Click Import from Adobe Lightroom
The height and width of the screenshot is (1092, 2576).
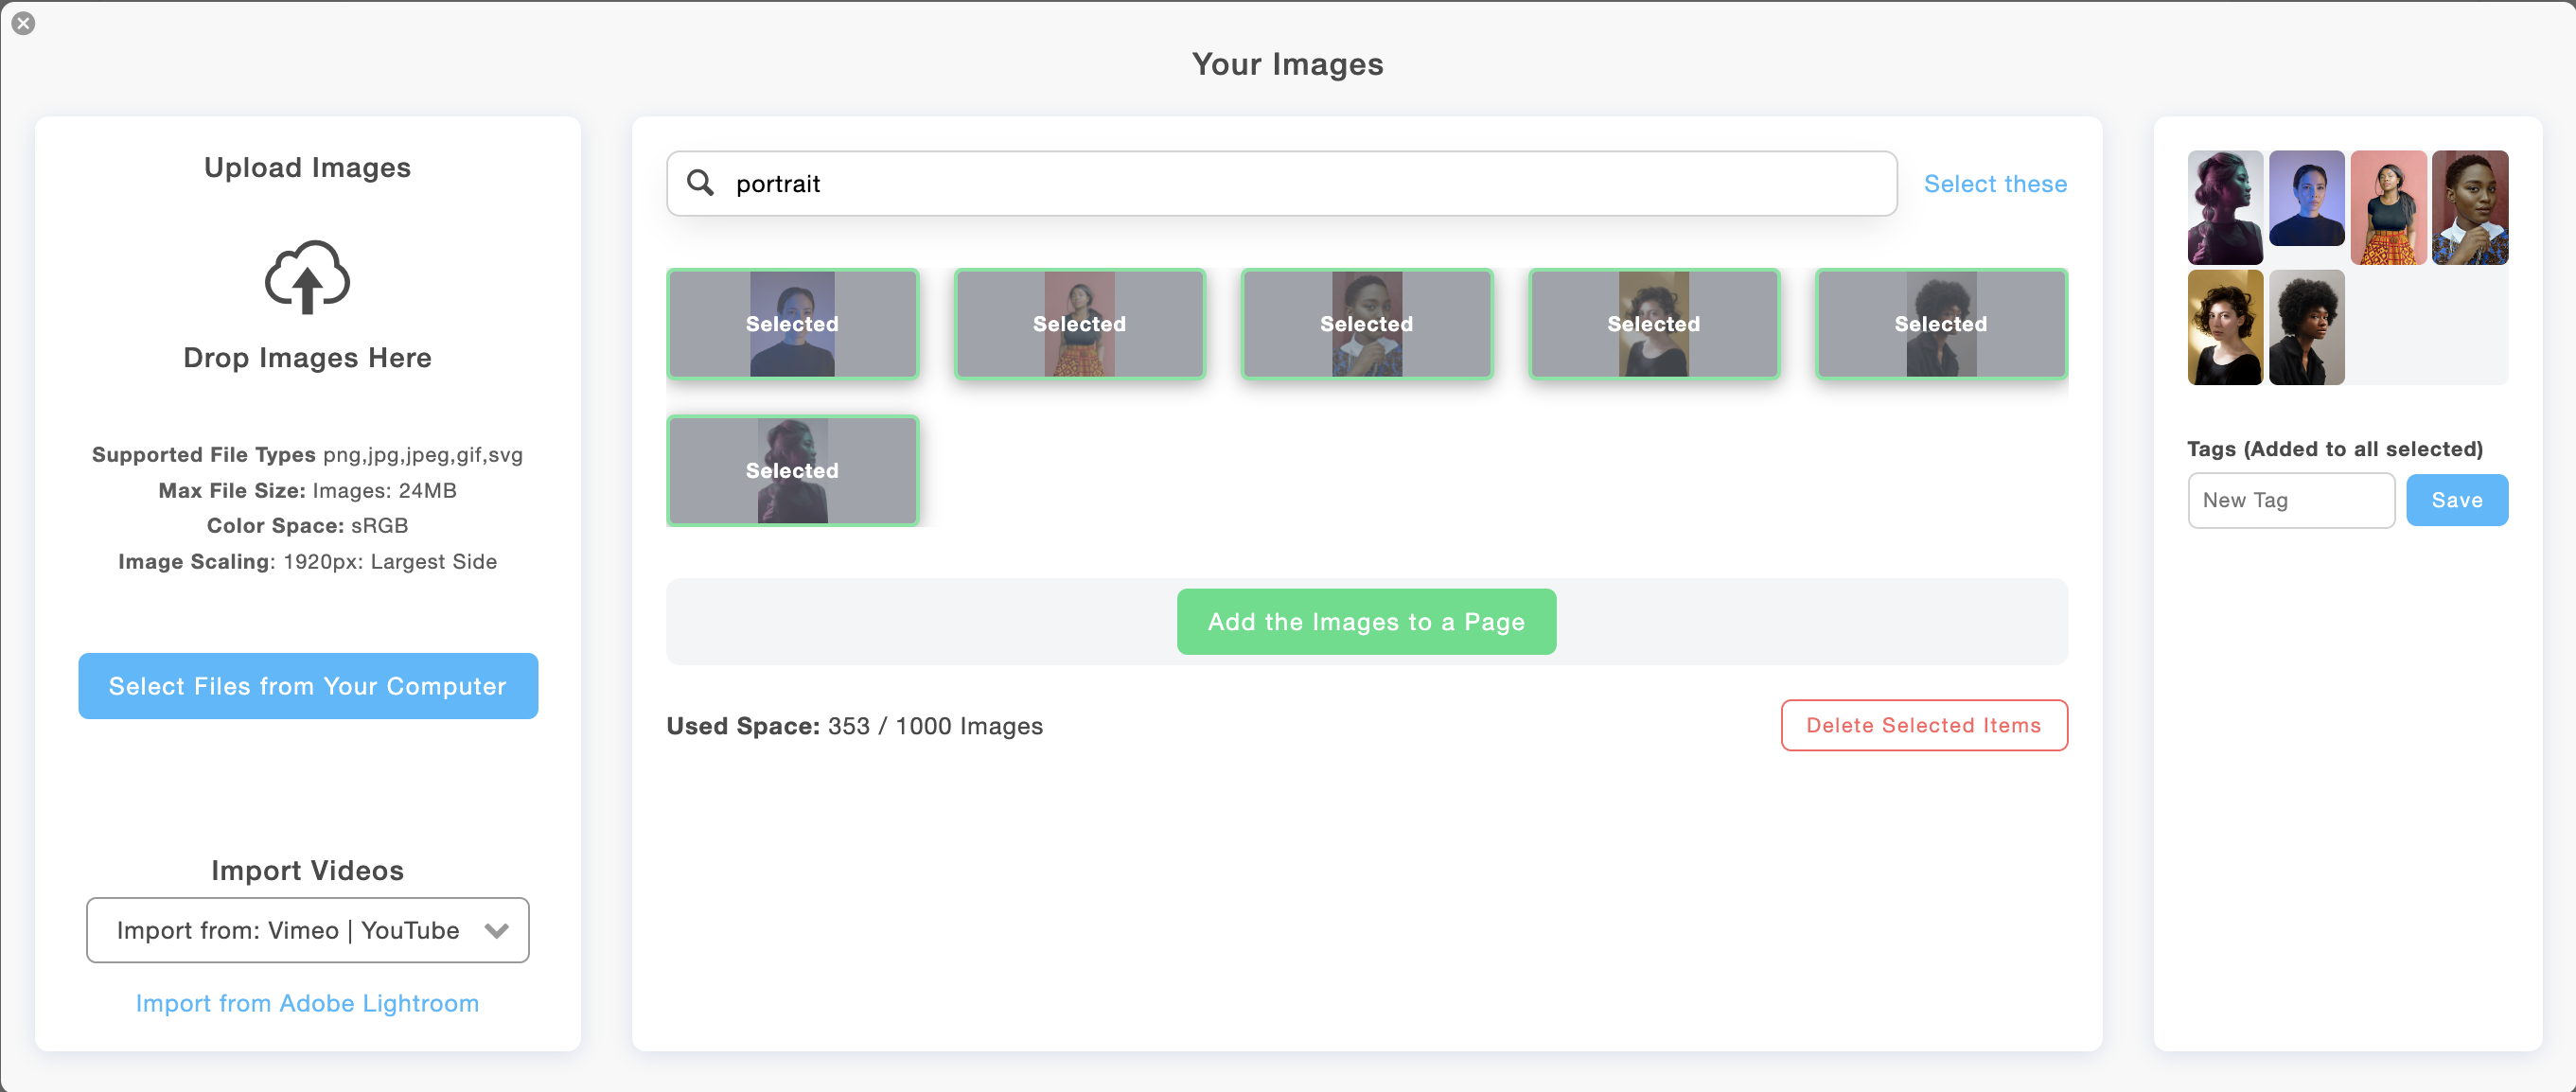tap(307, 1003)
